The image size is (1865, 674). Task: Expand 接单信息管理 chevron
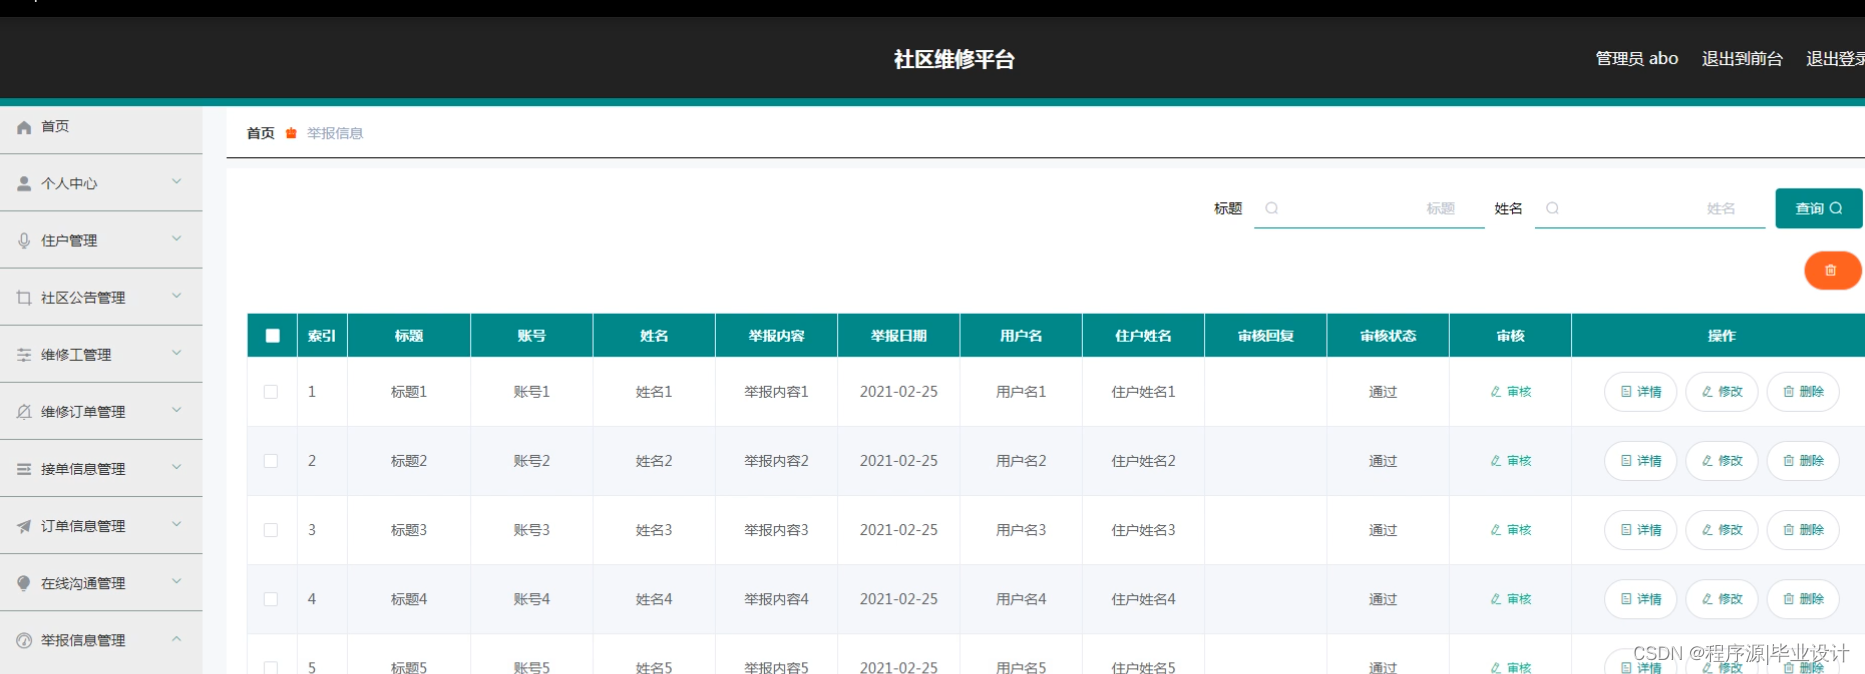177,467
